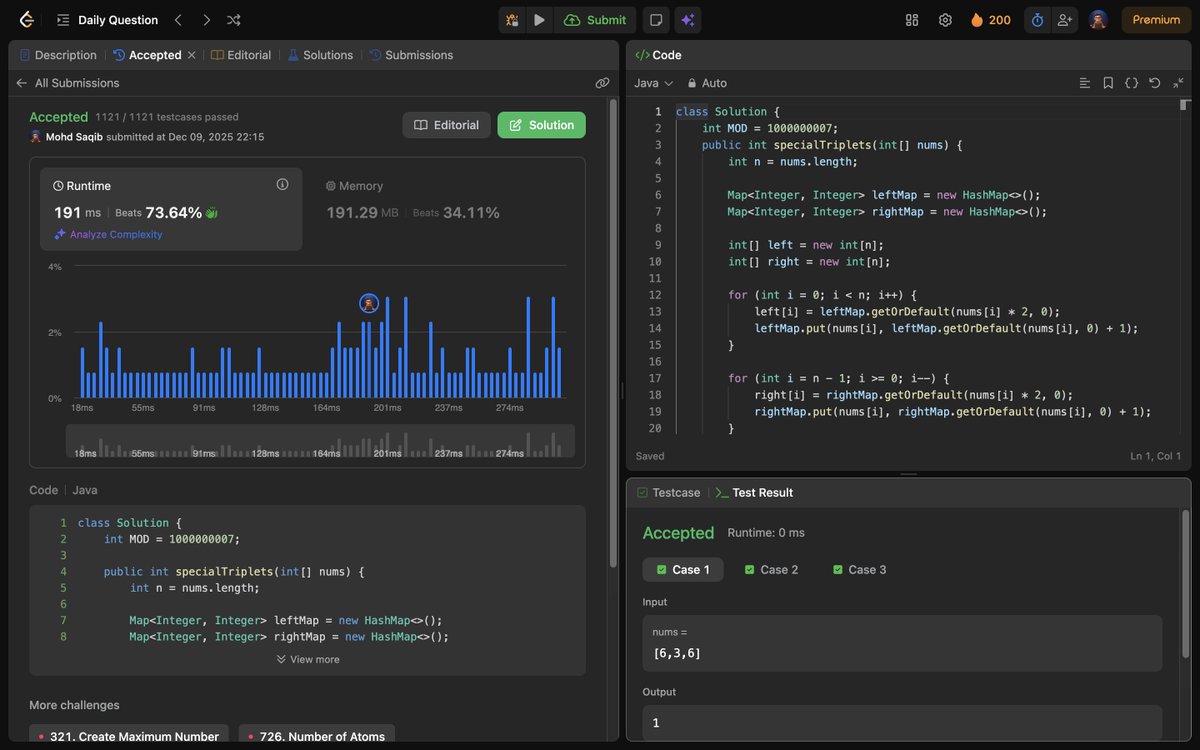The width and height of the screenshot is (1200, 750).
Task: View the 200 streak flame counter
Action: pos(991,20)
